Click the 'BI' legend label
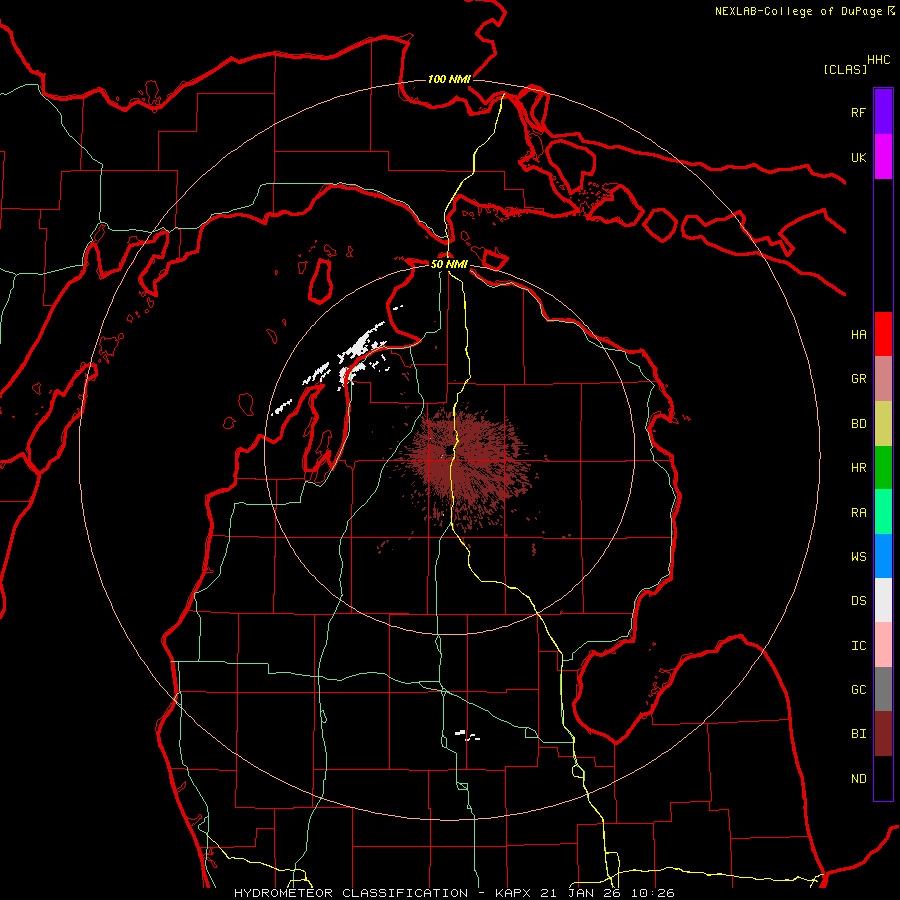 click(x=858, y=734)
